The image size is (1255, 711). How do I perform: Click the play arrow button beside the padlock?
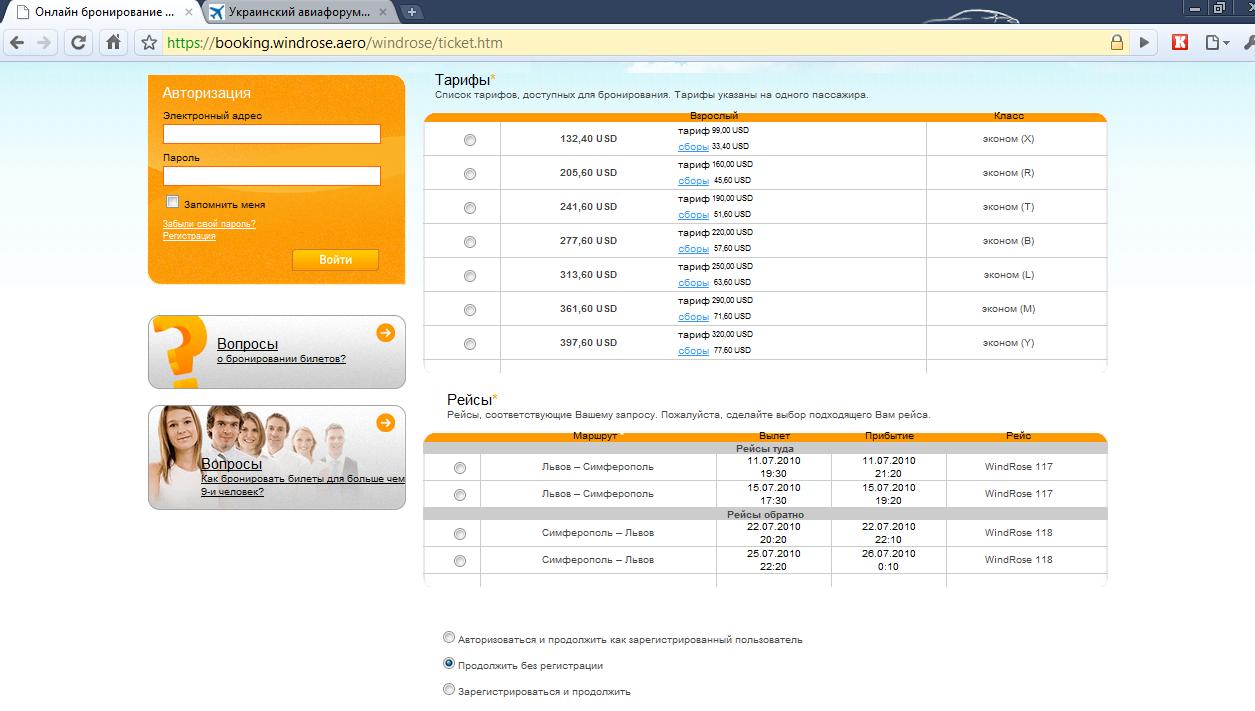point(1145,43)
